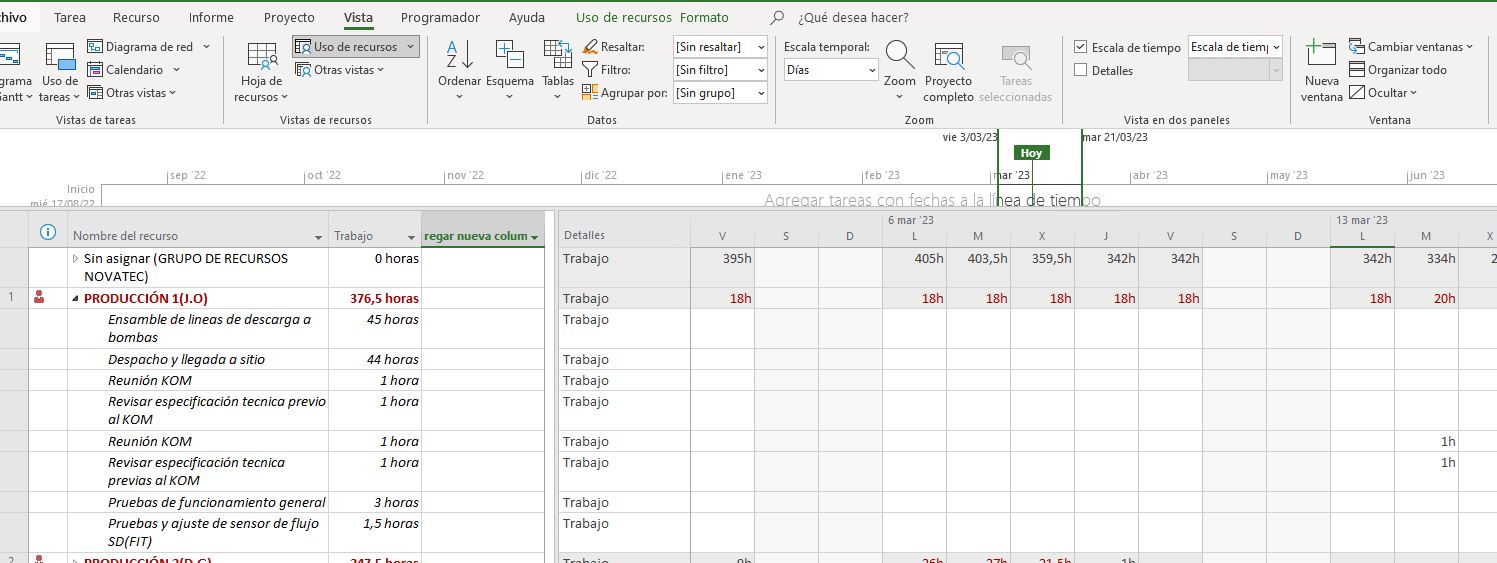Click the Resaltar highlighter icon

pos(590,47)
